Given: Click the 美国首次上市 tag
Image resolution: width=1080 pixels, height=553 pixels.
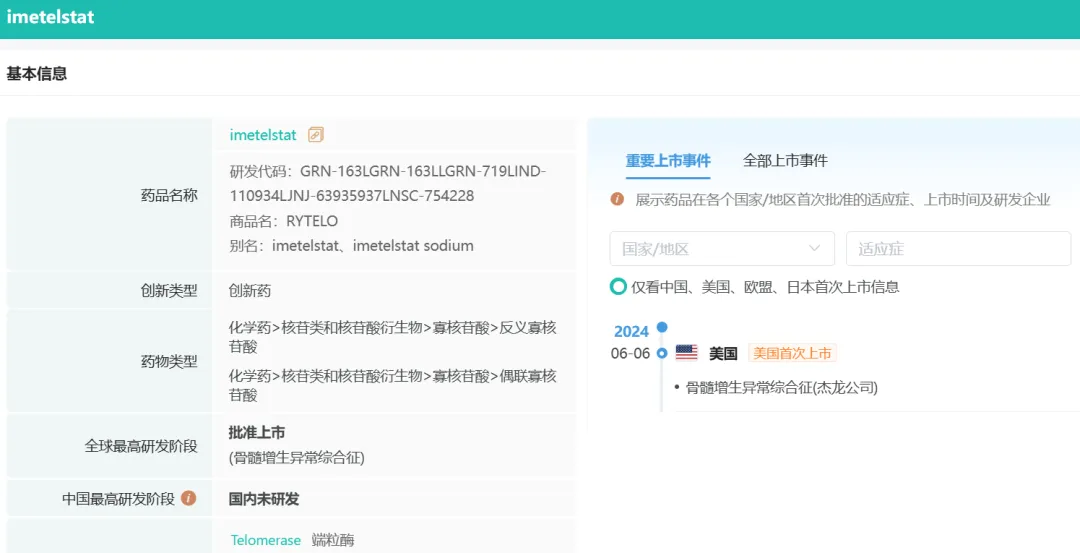Looking at the screenshot, I should [x=792, y=353].
